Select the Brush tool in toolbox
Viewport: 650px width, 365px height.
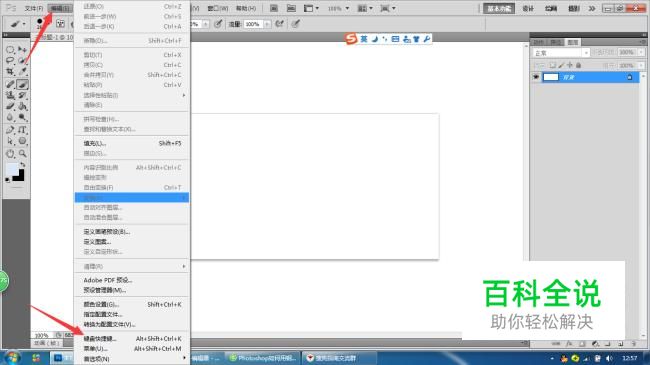click(x=22, y=84)
